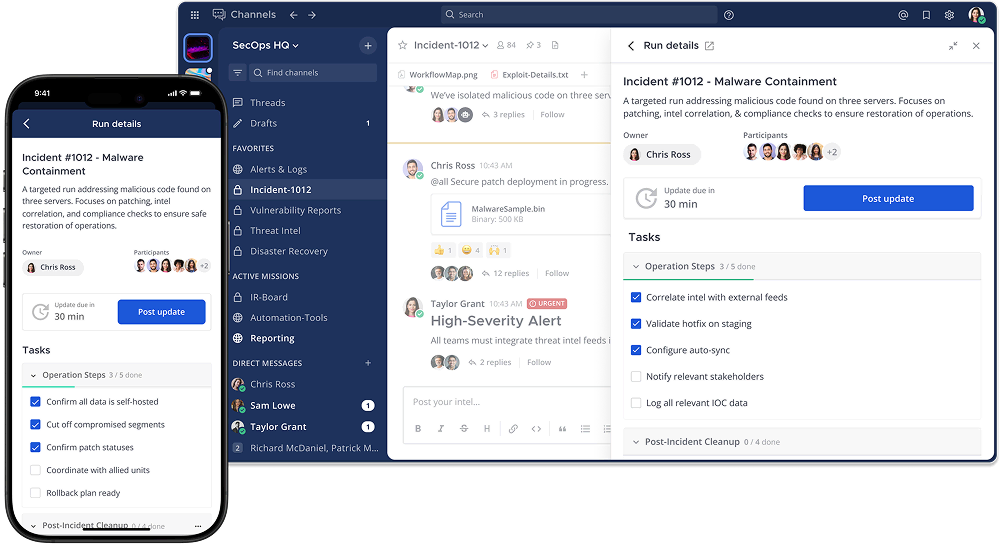Open the Threads sidebar item

267,103
